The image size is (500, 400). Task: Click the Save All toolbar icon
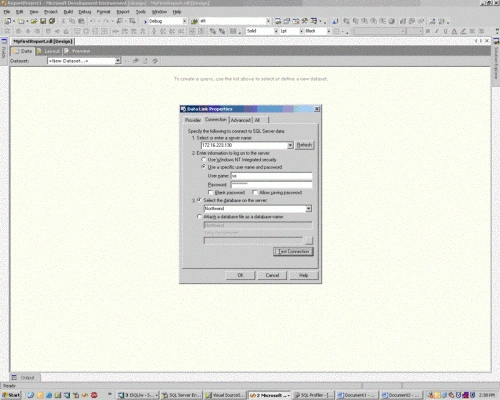click(x=52, y=21)
